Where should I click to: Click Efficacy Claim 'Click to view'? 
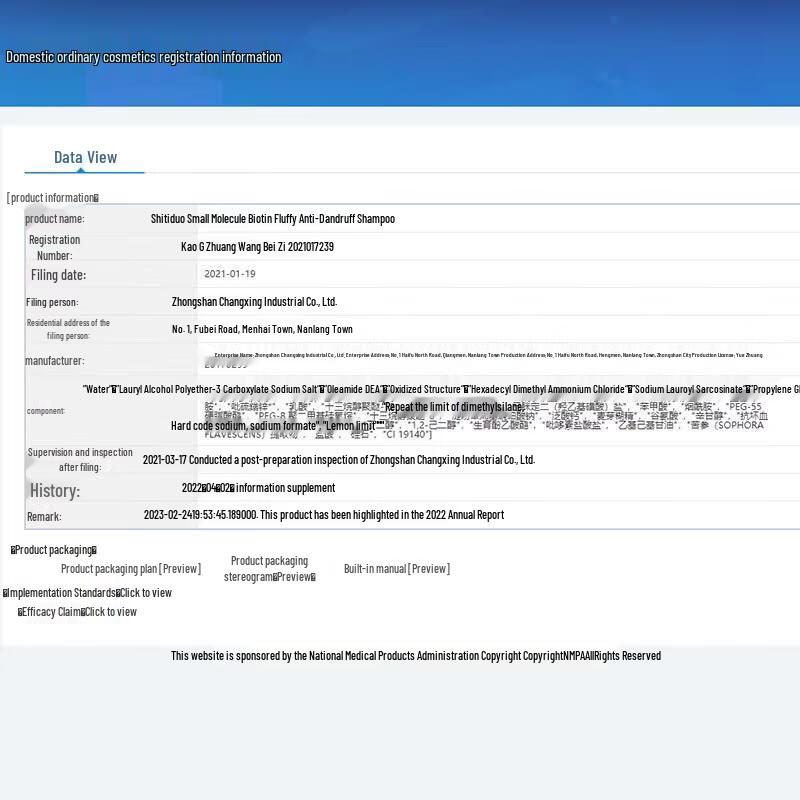[111, 611]
